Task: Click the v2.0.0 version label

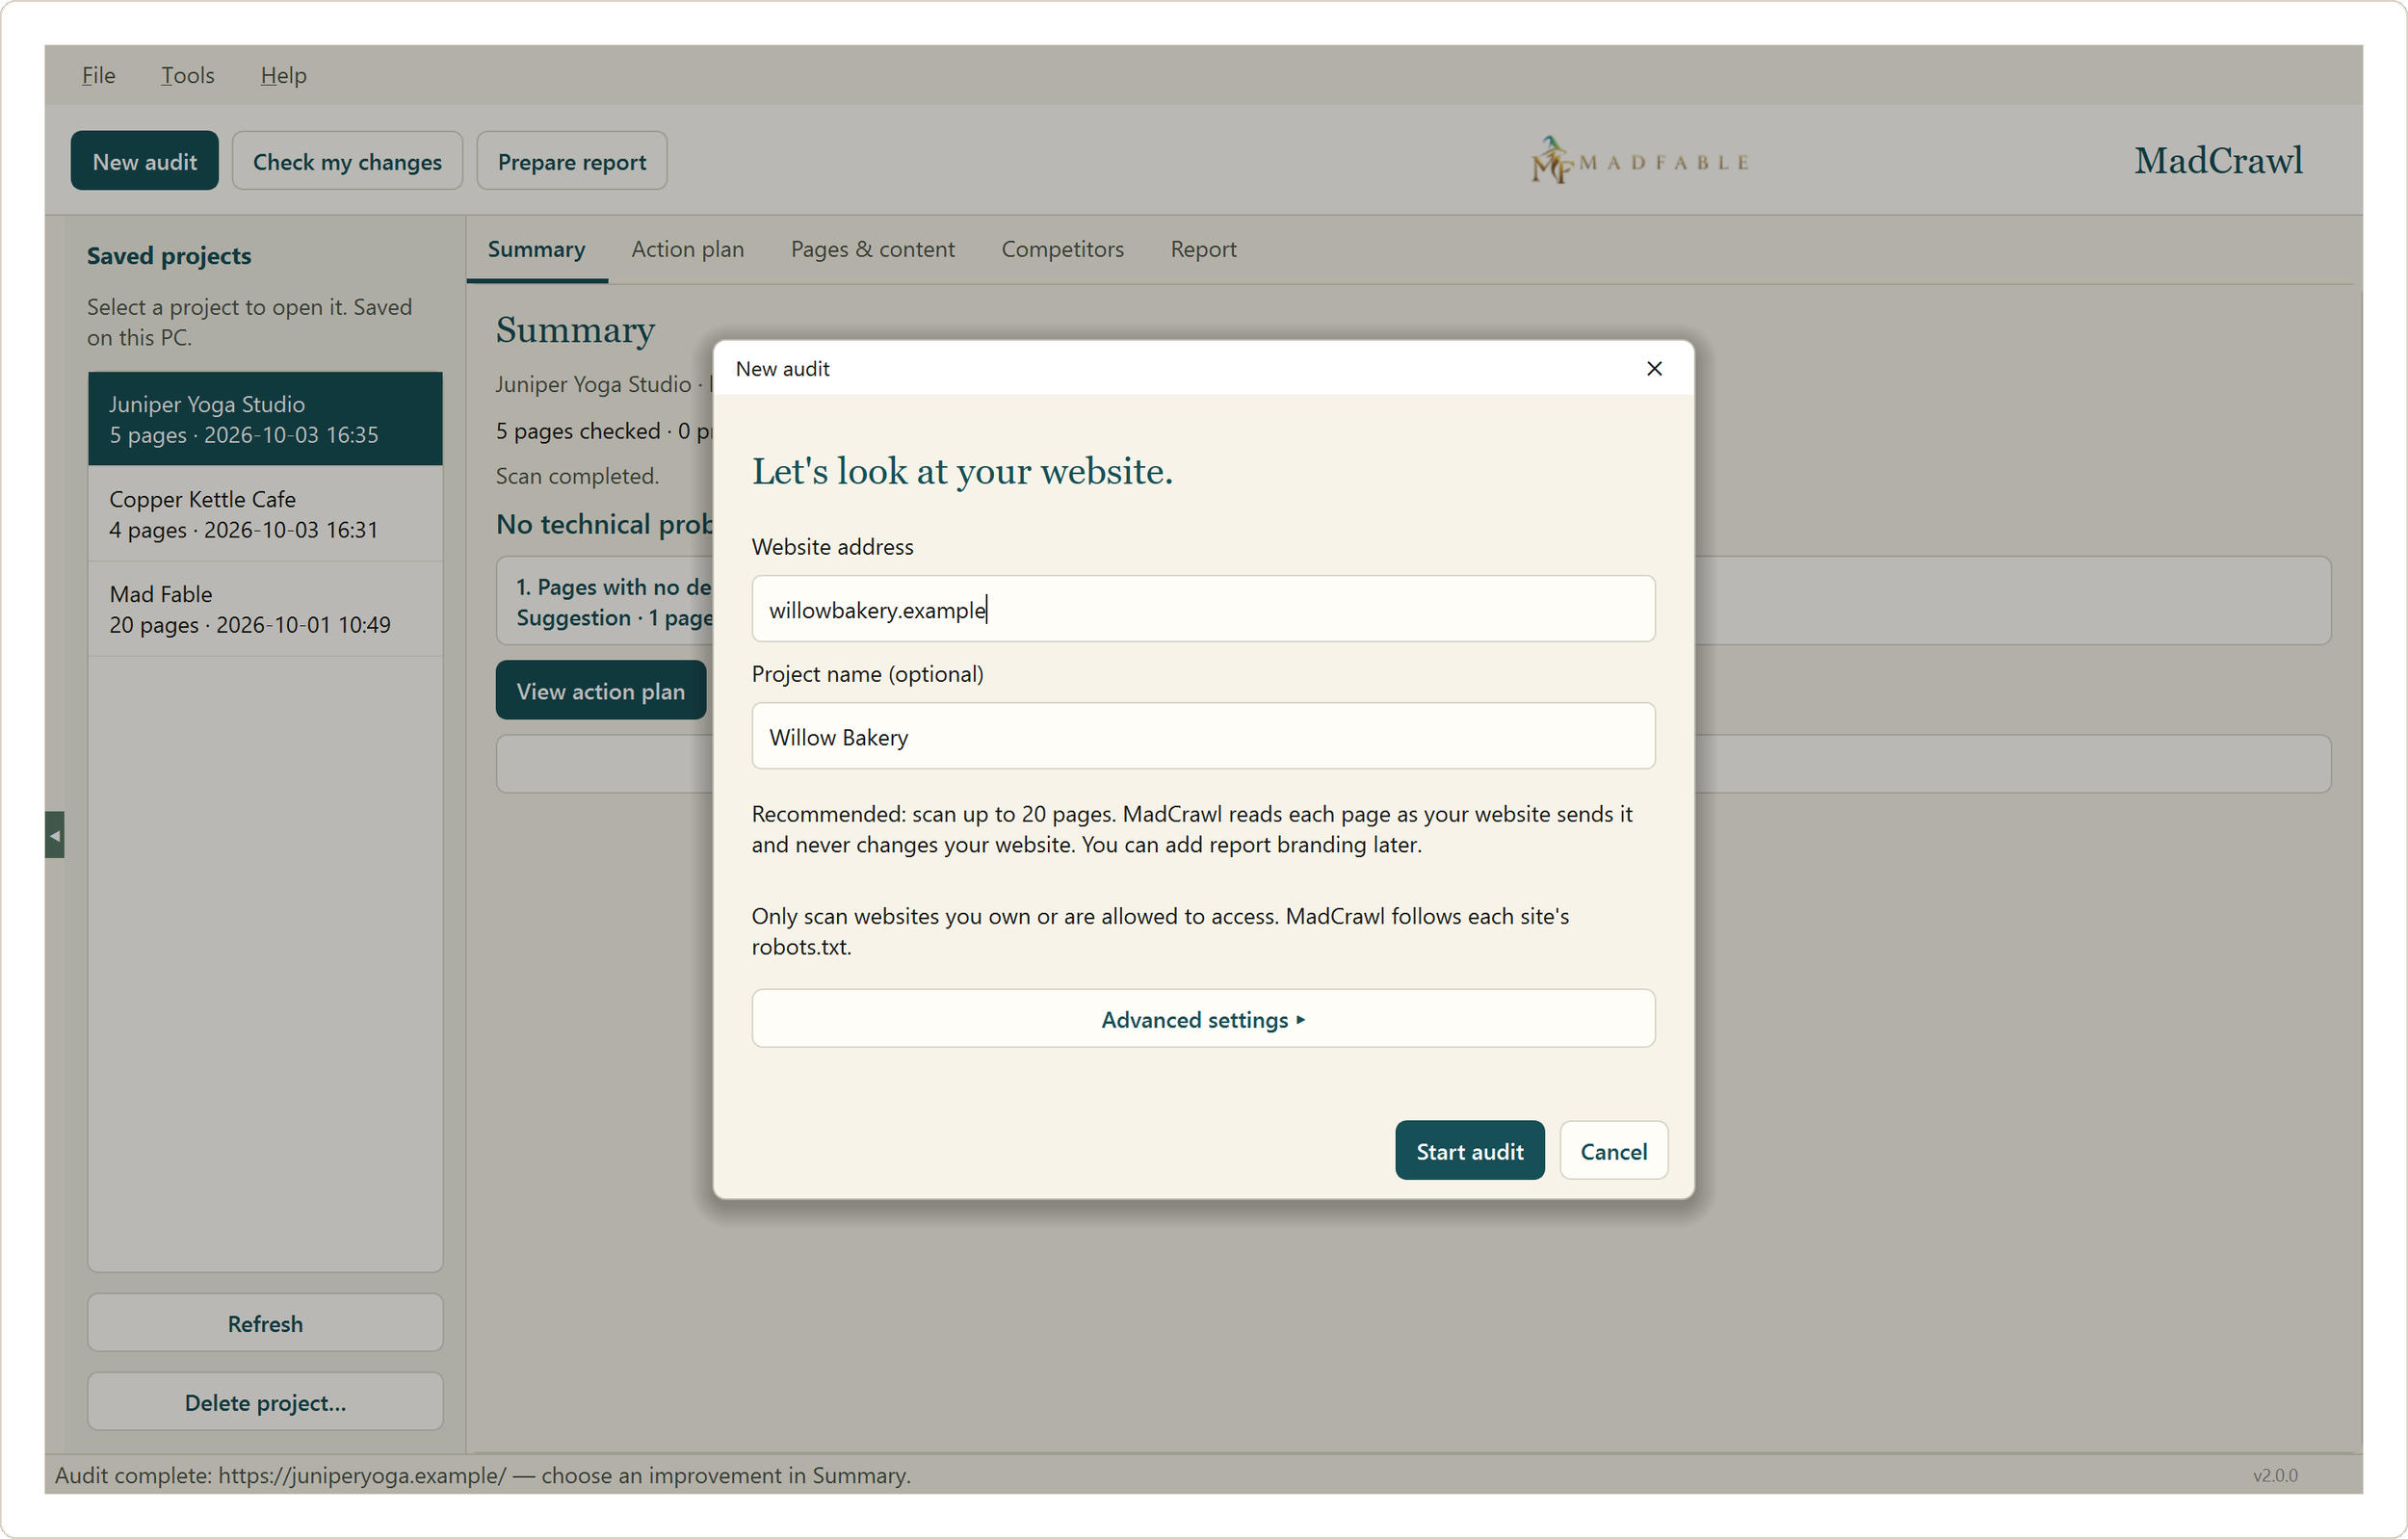Action: [x=2275, y=1475]
